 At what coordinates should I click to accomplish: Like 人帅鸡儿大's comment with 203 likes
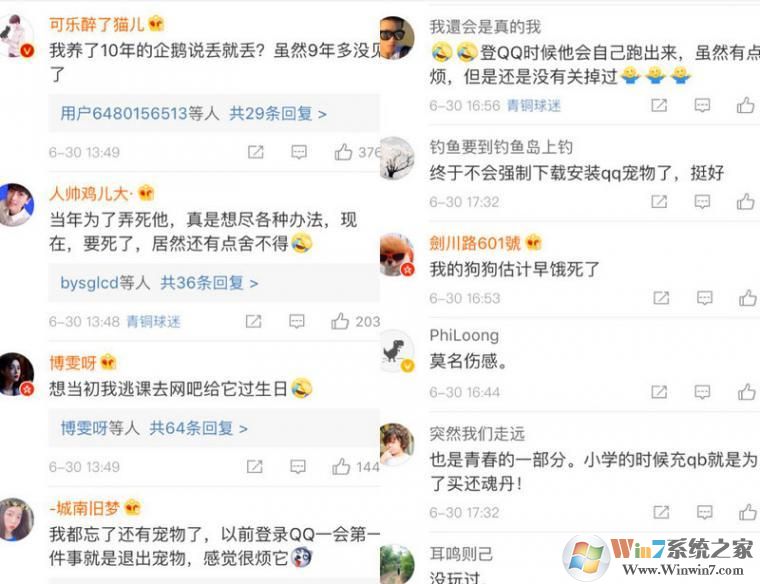tap(340, 321)
